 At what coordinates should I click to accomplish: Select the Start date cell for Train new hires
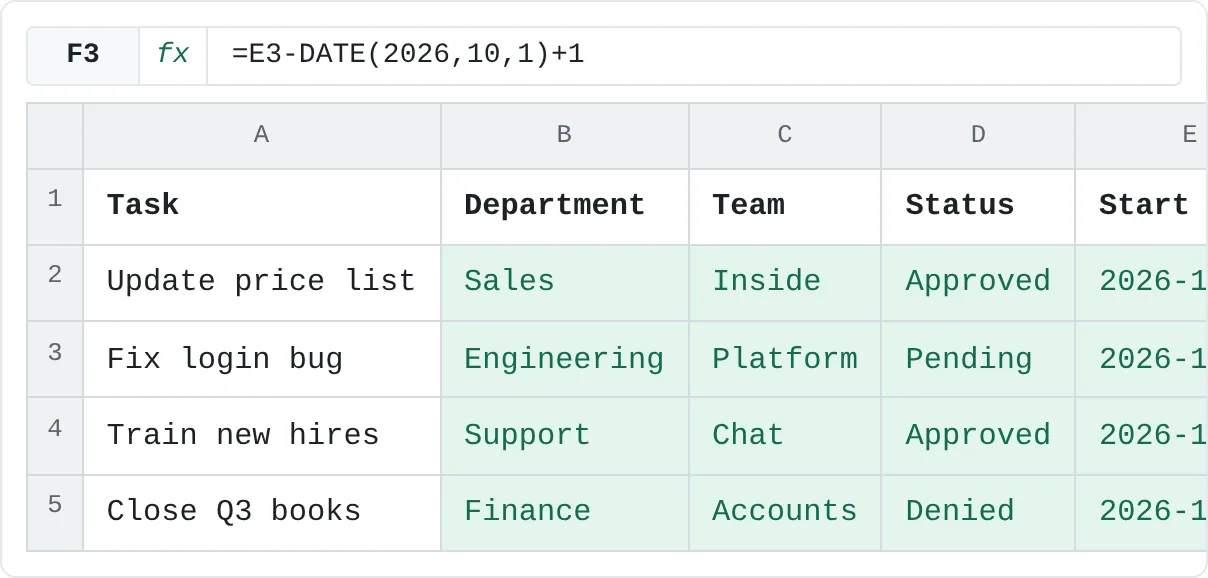1142,435
